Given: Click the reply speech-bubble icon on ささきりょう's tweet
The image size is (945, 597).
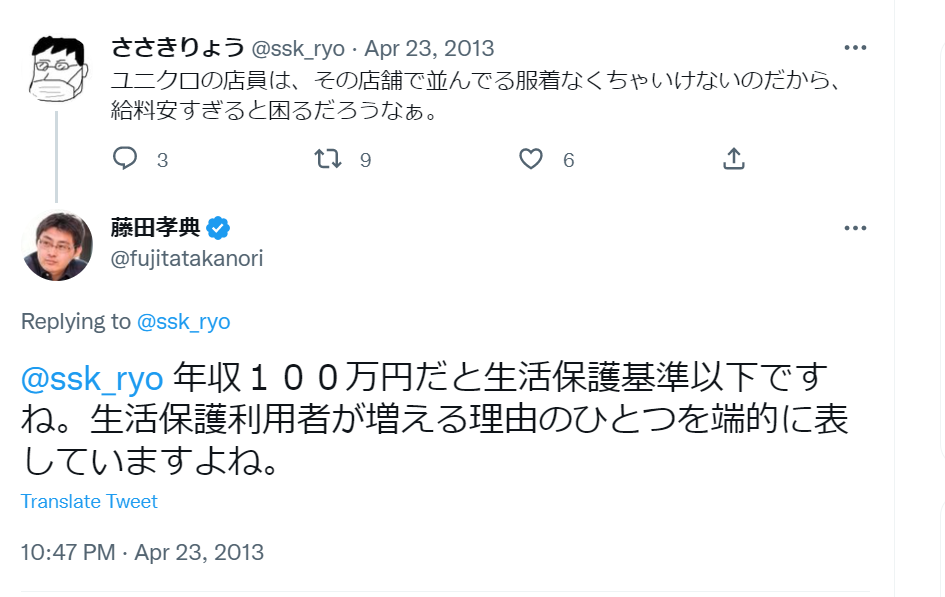Looking at the screenshot, I should tap(125, 159).
